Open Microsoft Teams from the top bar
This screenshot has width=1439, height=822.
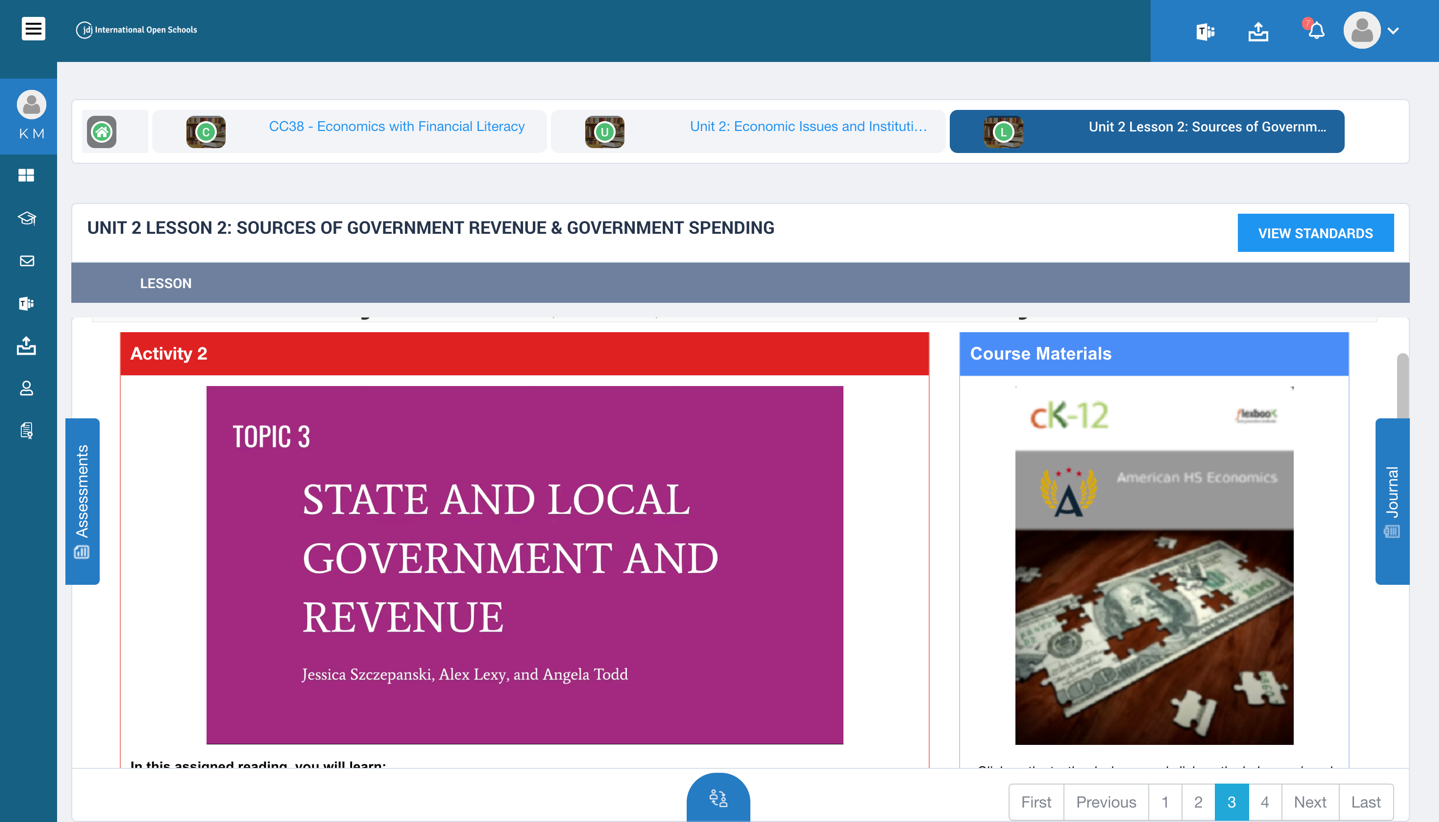click(1205, 31)
